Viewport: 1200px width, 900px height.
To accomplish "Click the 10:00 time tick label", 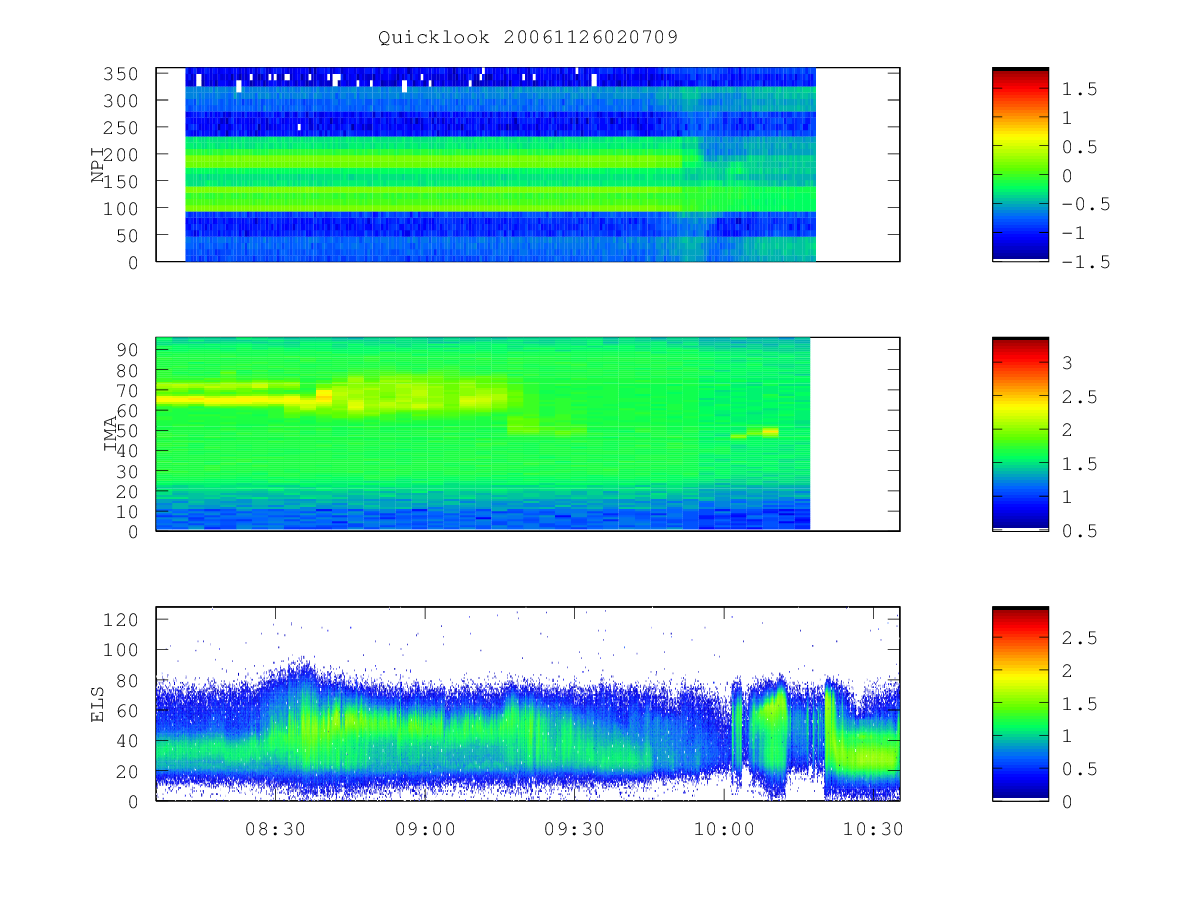I will [724, 829].
